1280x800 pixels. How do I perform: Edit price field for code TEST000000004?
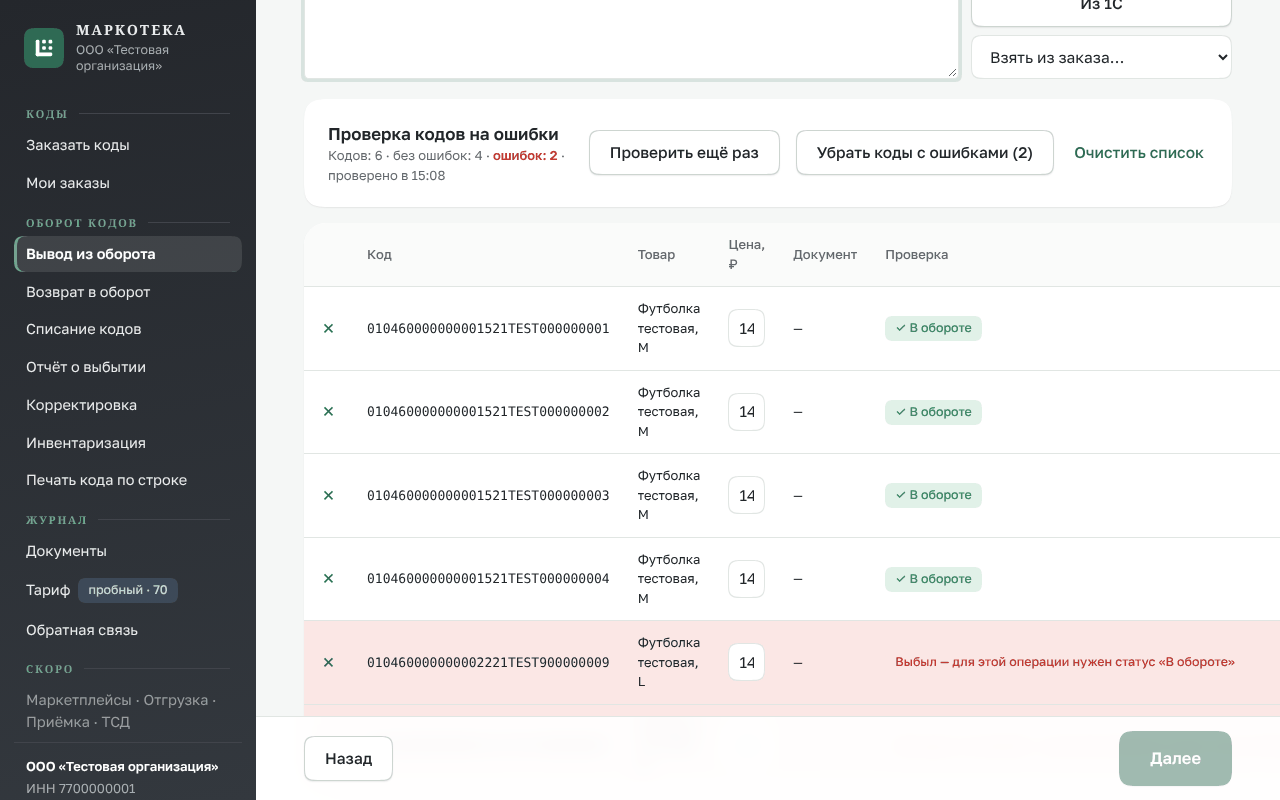[x=746, y=579]
